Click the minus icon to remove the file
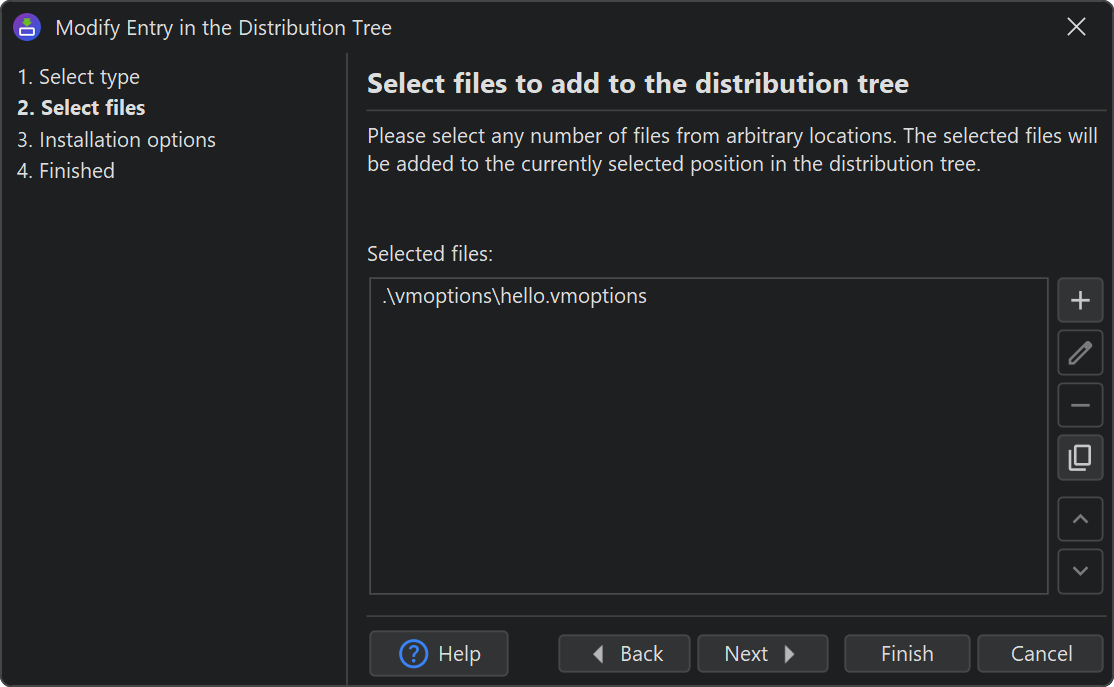This screenshot has width=1114, height=687. coord(1080,405)
